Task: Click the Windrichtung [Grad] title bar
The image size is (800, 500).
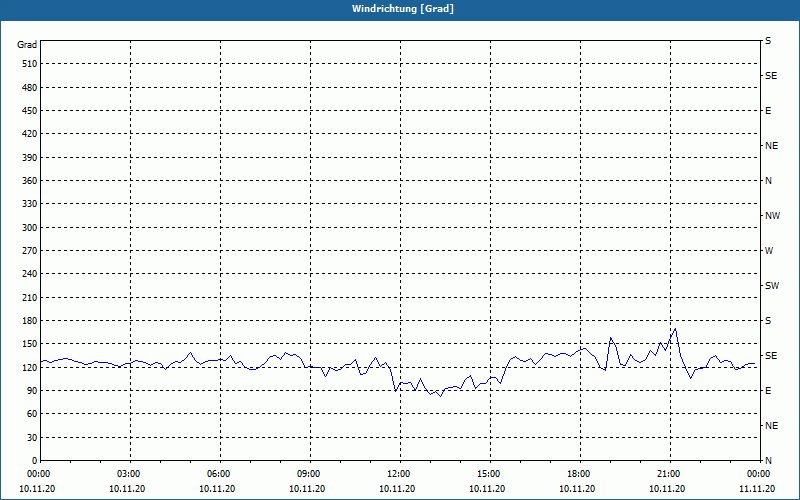Action: [x=400, y=9]
